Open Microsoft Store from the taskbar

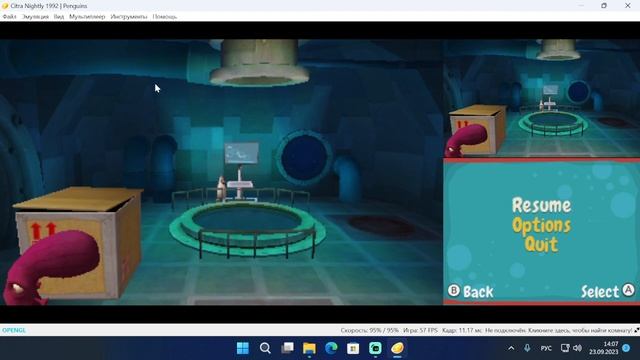point(353,348)
